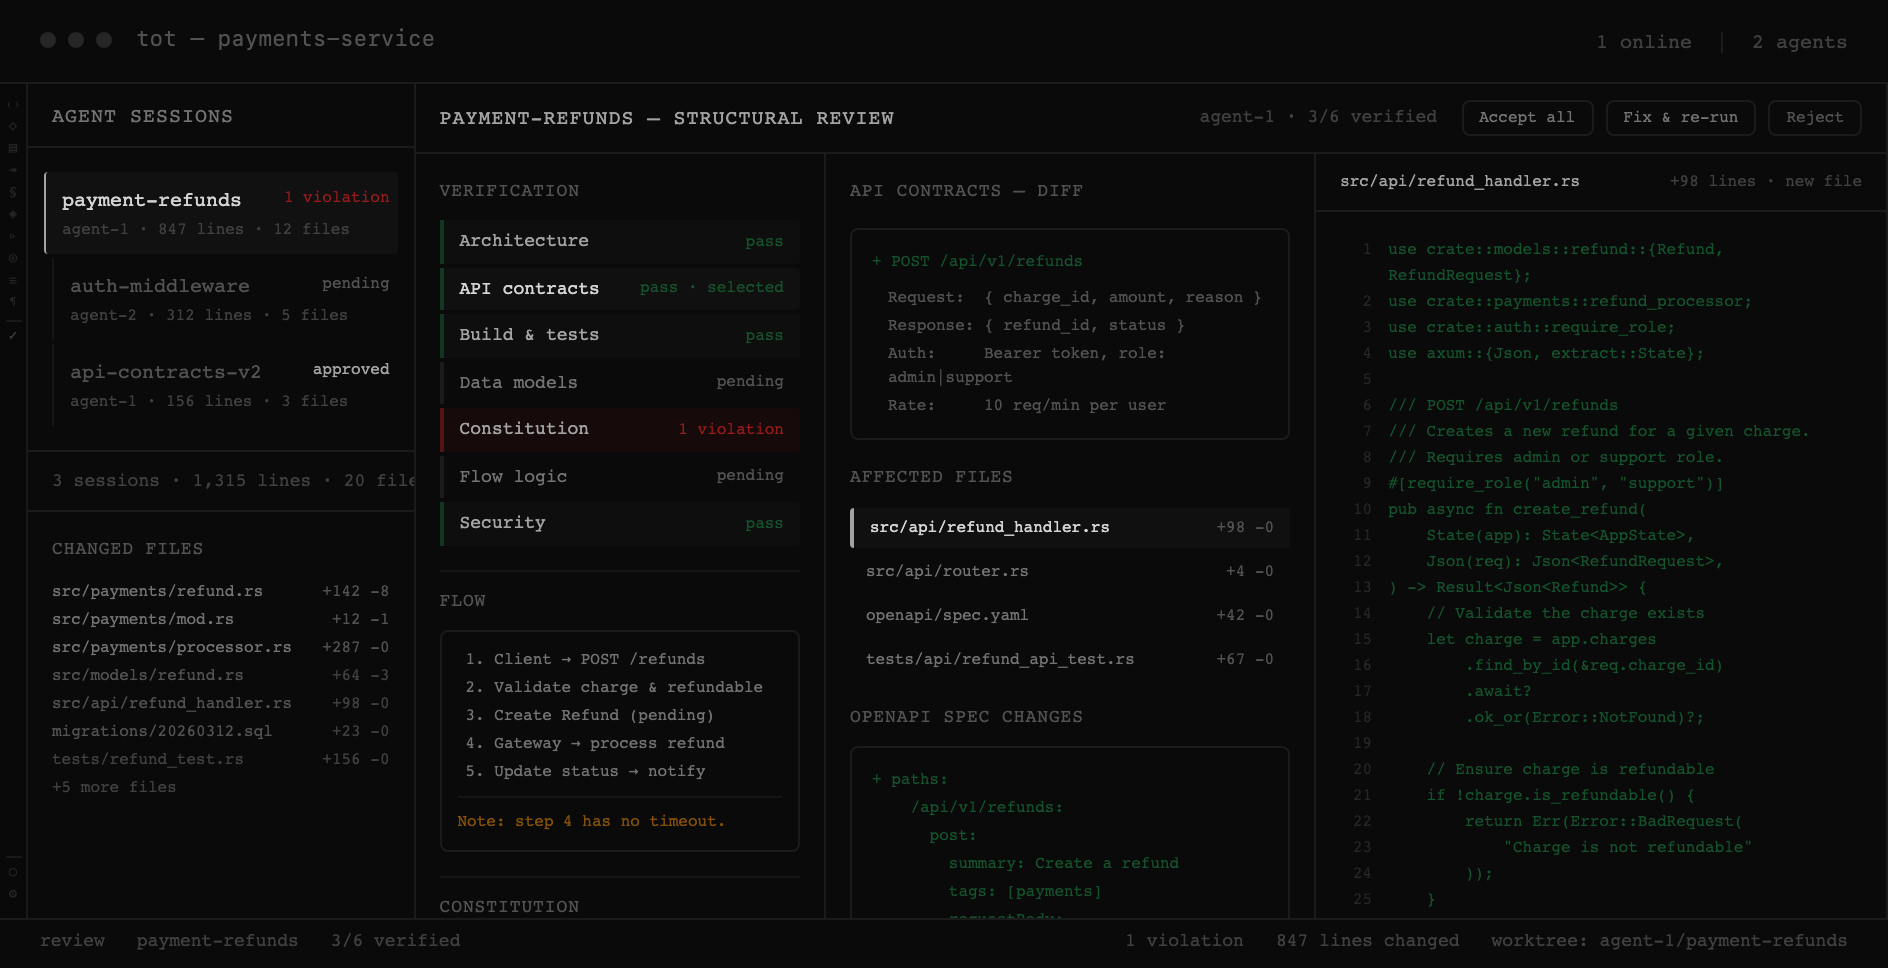Click the play triangle icon in the left rail
This screenshot has height=968, width=1888.
(x=13, y=236)
